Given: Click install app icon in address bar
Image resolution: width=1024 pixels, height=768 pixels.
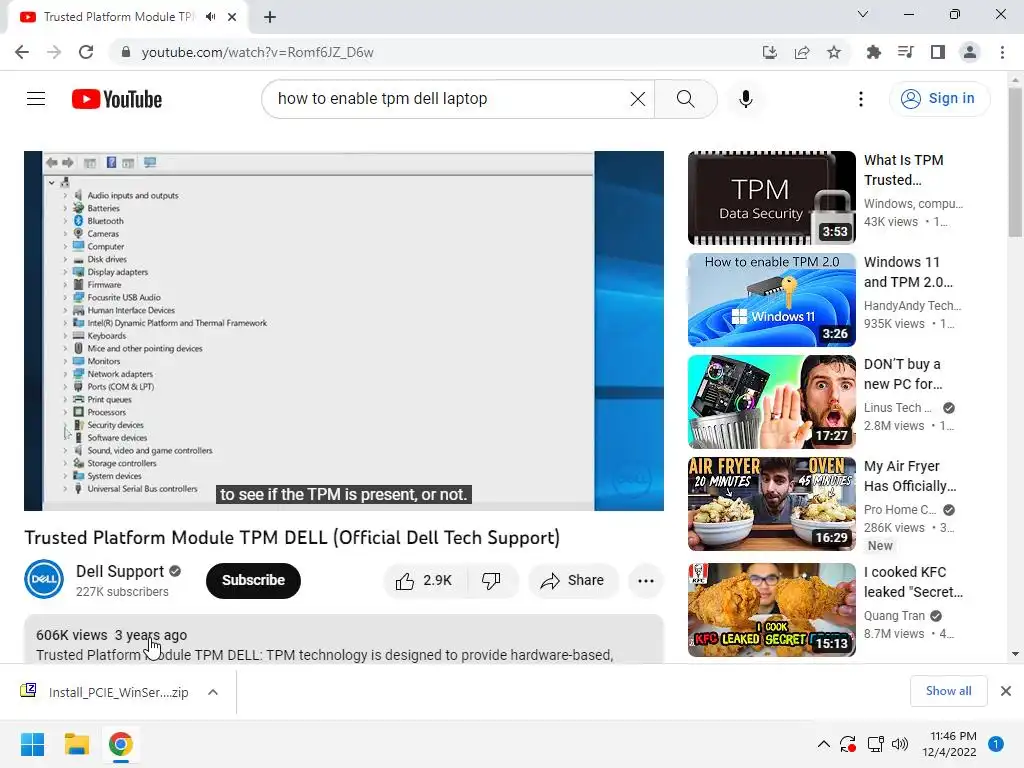Looking at the screenshot, I should (x=770, y=52).
